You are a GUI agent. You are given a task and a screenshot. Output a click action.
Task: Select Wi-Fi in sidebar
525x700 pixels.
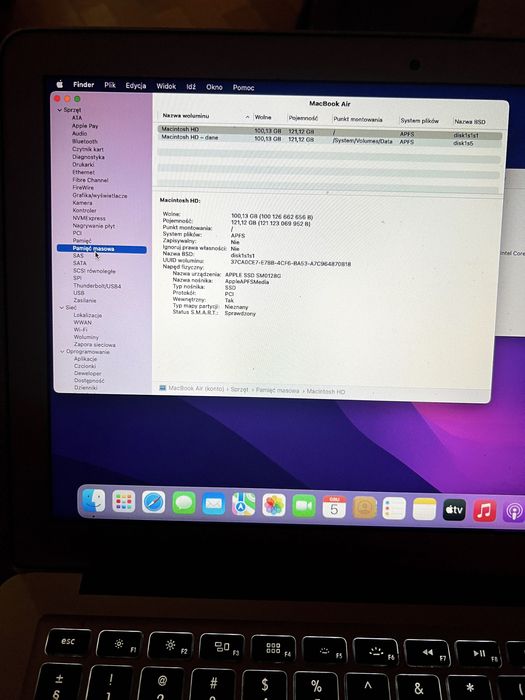pos(80,329)
